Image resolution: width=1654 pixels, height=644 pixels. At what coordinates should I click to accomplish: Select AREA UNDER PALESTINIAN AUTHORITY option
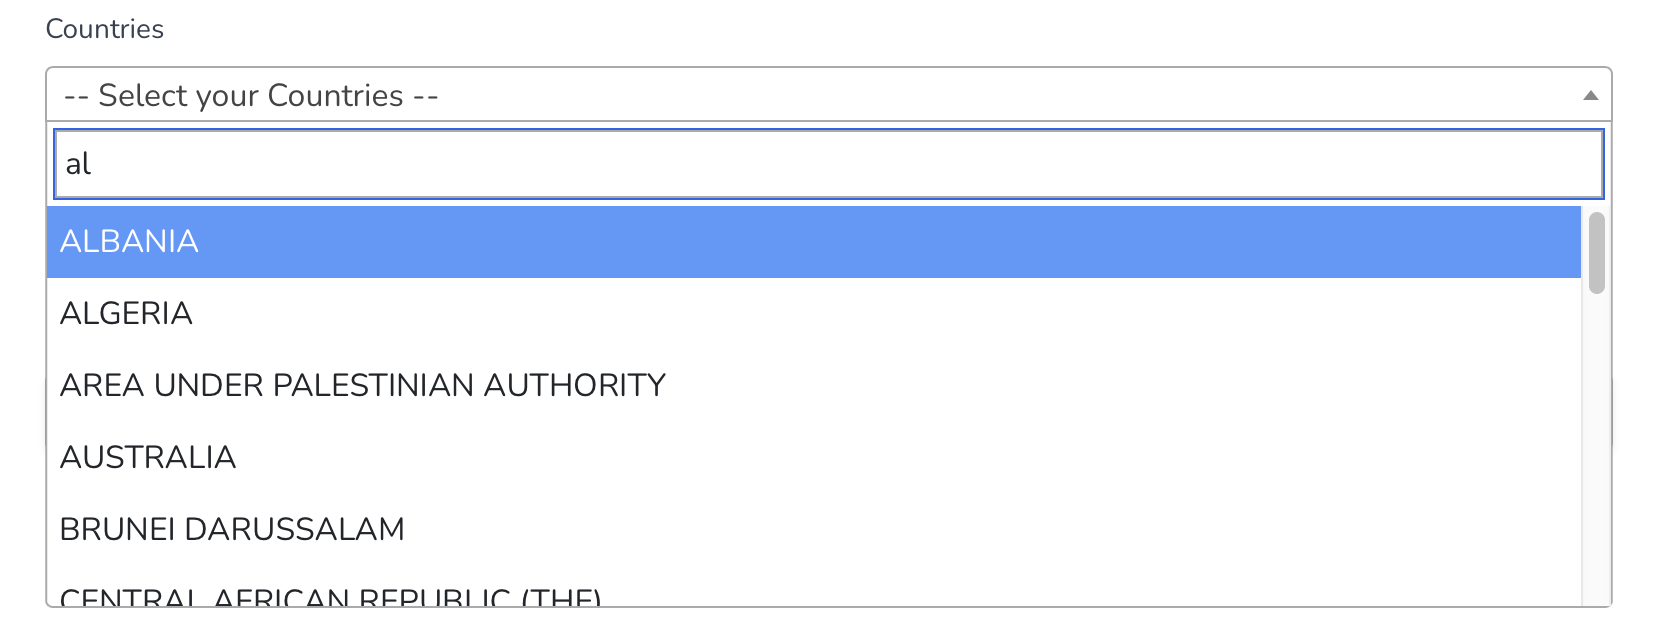[363, 386]
